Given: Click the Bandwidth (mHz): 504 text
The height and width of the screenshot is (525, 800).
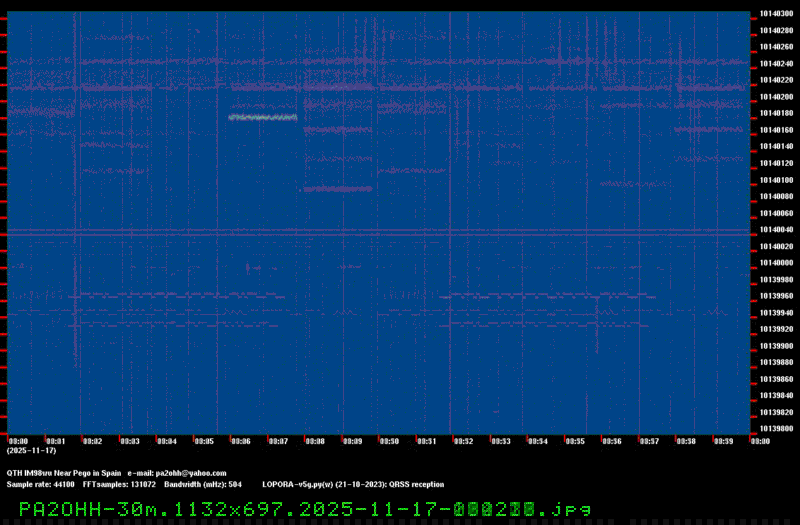Looking at the screenshot, I should tap(203, 484).
